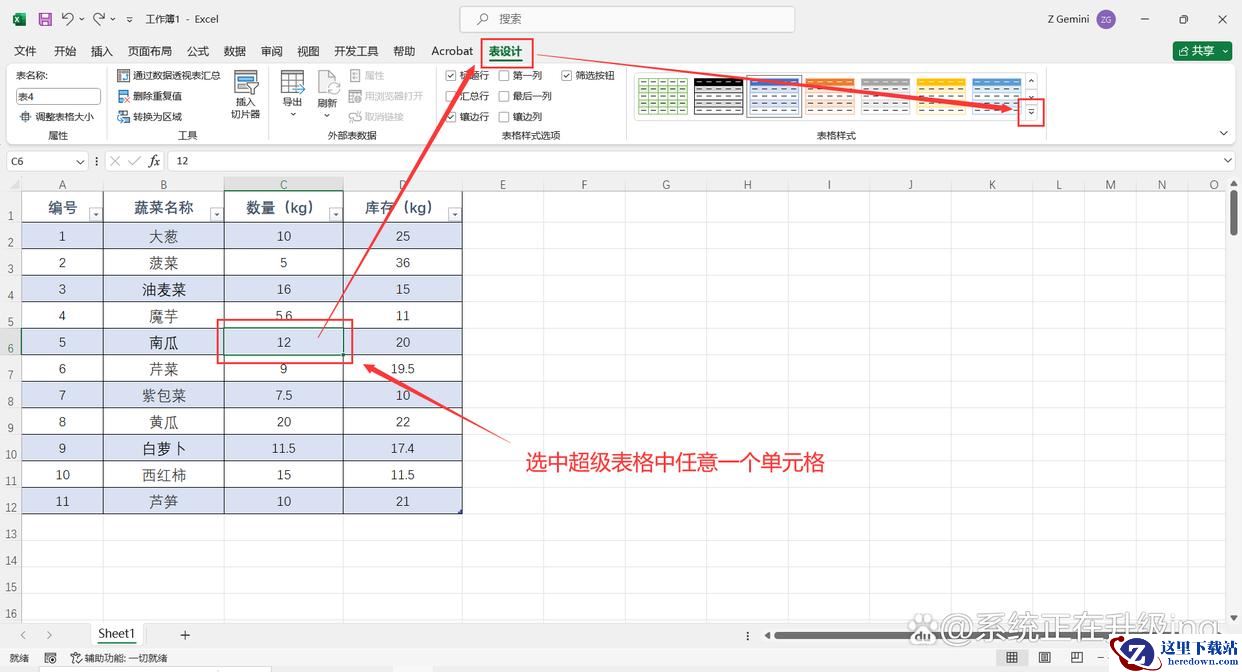Viewport: 1242px width, 672px height.
Task: Click the Resize Table (调整表格大小) icon
Action: point(25,117)
